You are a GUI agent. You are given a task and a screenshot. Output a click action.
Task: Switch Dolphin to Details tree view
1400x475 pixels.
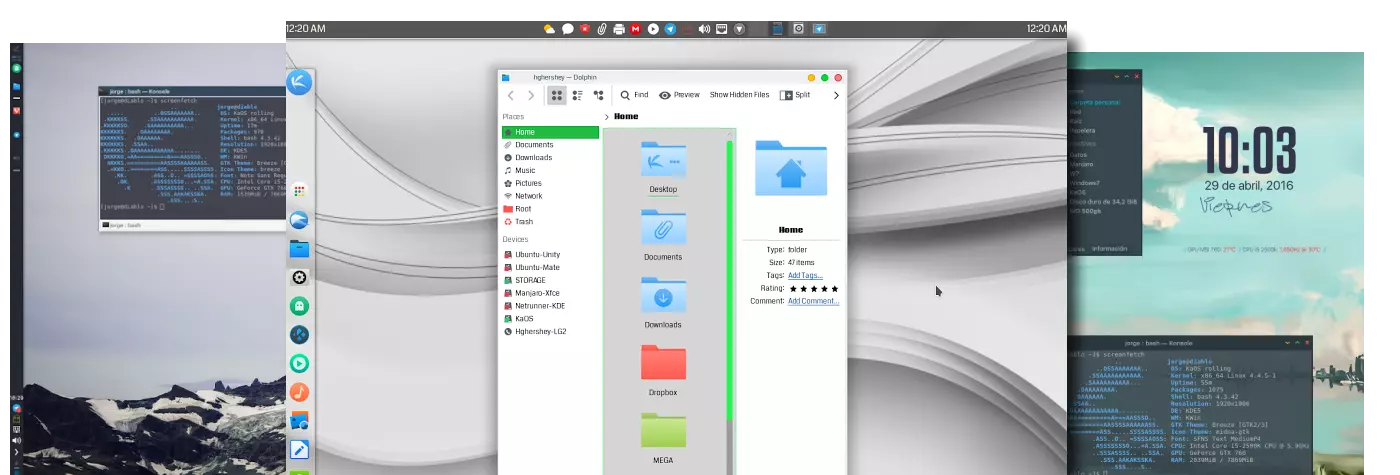click(x=598, y=96)
